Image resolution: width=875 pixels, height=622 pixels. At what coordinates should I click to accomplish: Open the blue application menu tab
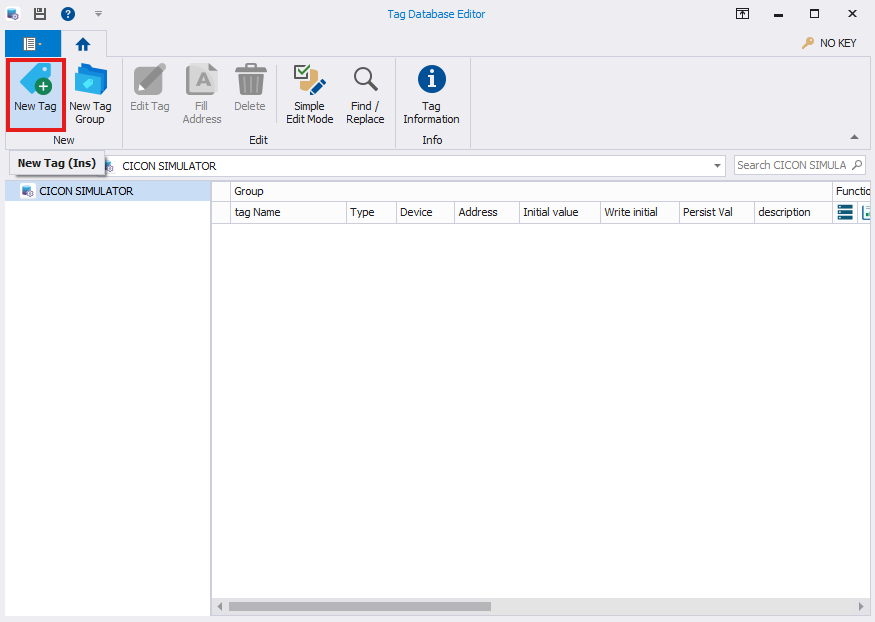[32, 44]
